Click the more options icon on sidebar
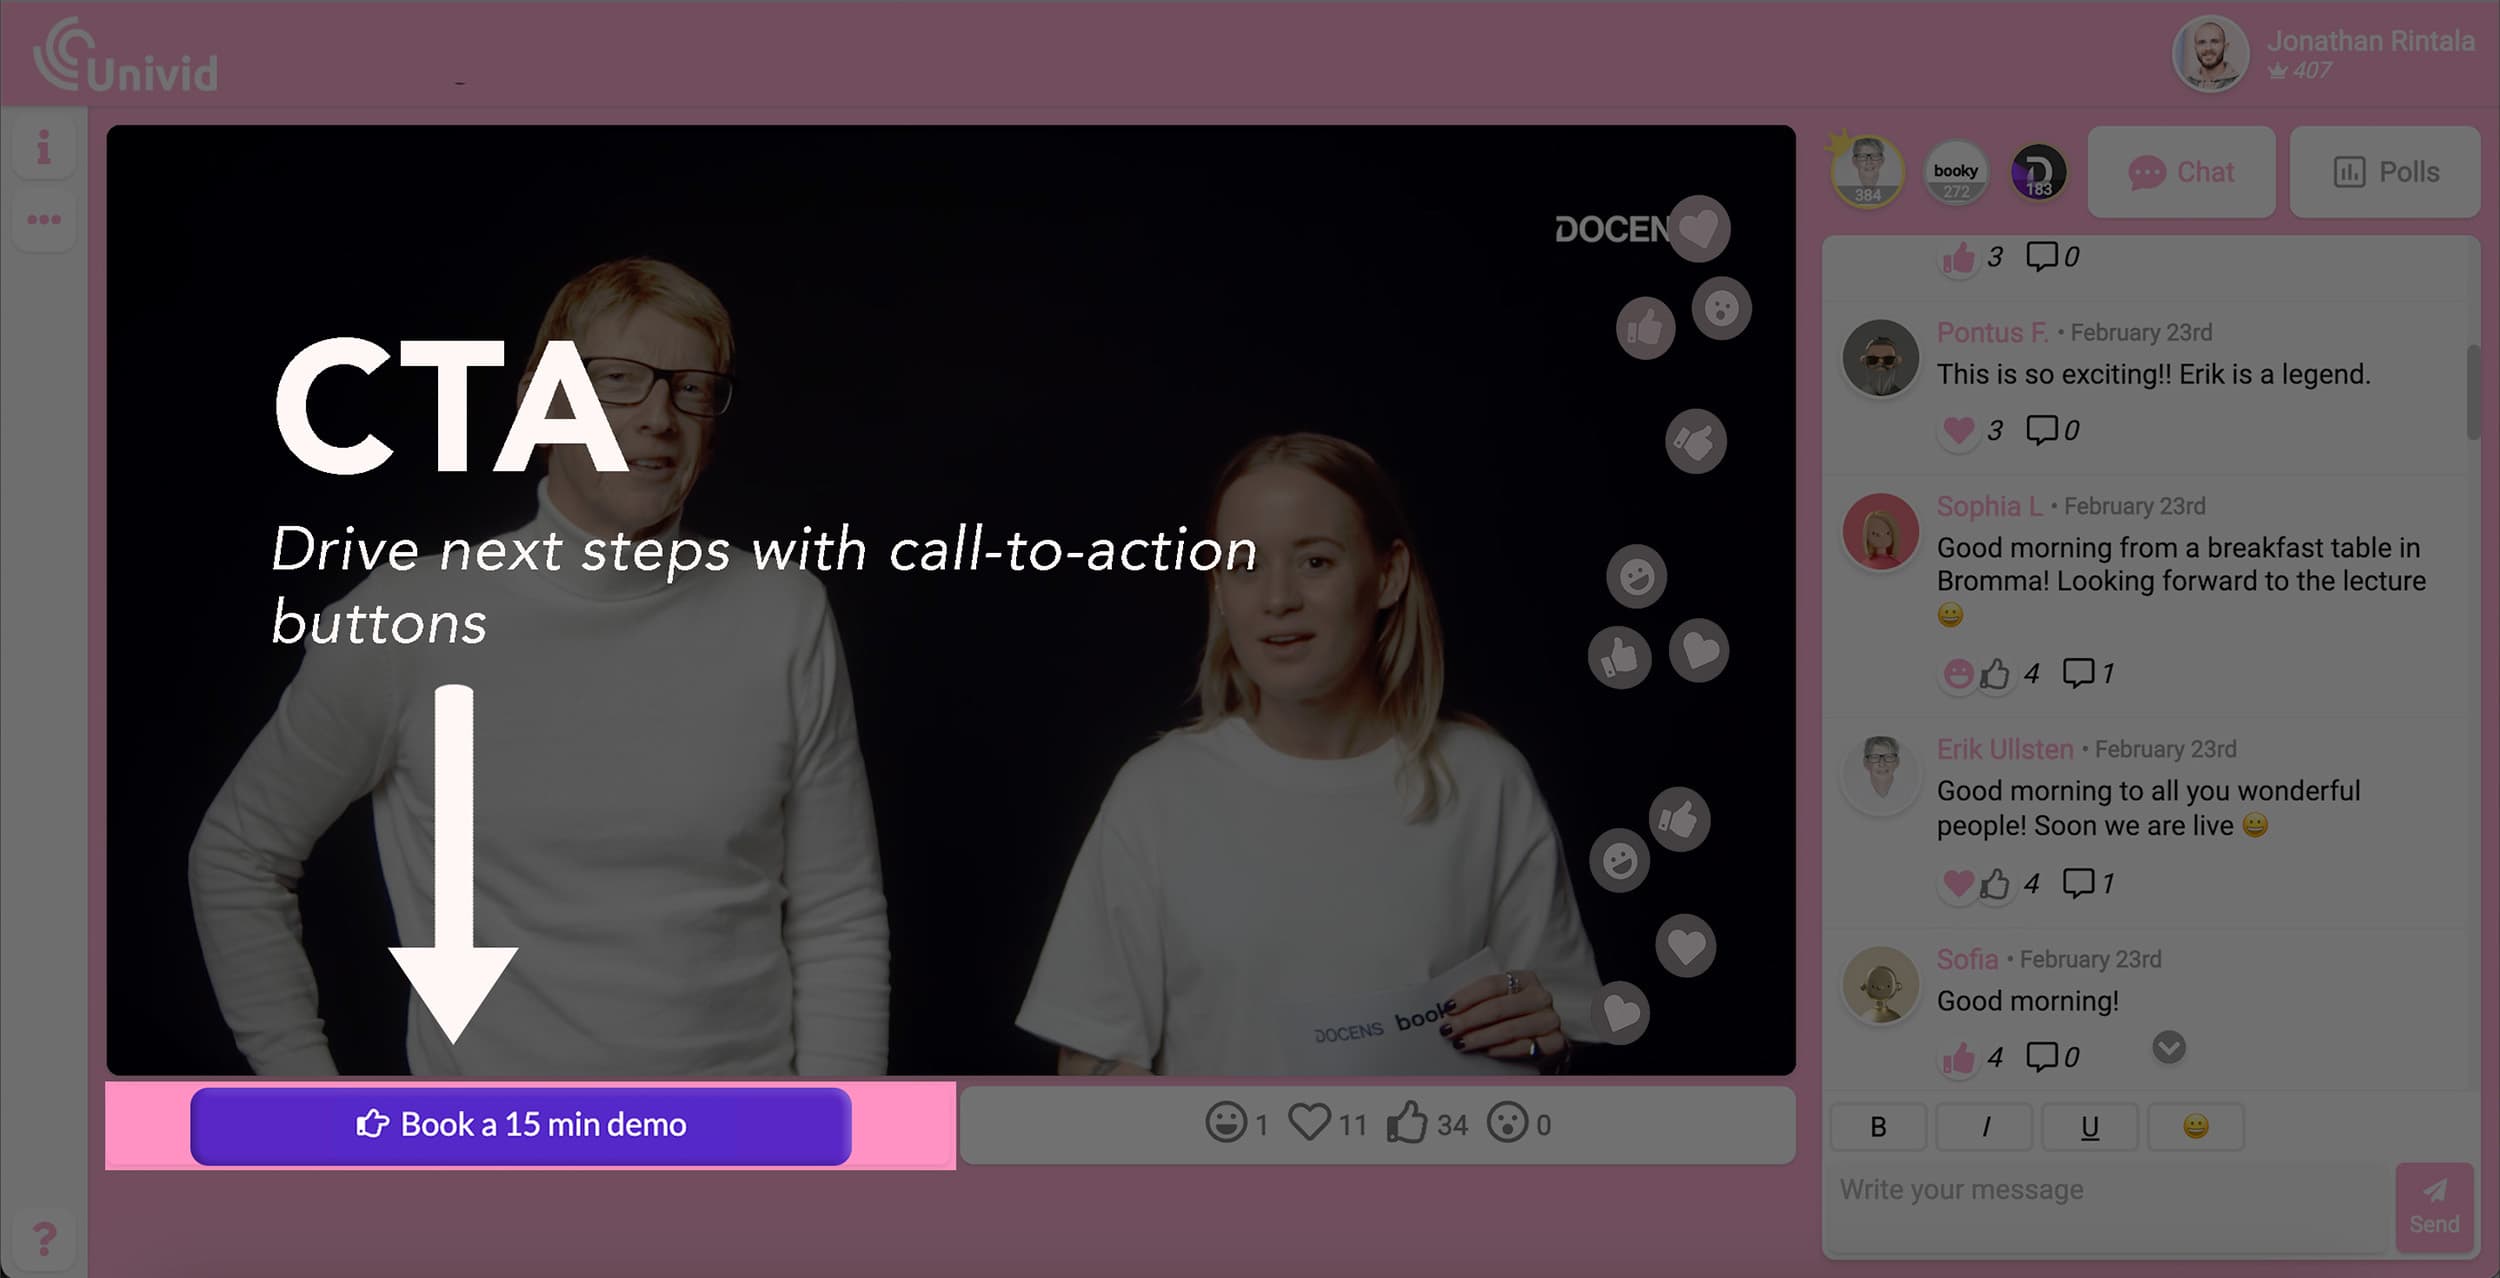2500x1278 pixels. pos(44,220)
